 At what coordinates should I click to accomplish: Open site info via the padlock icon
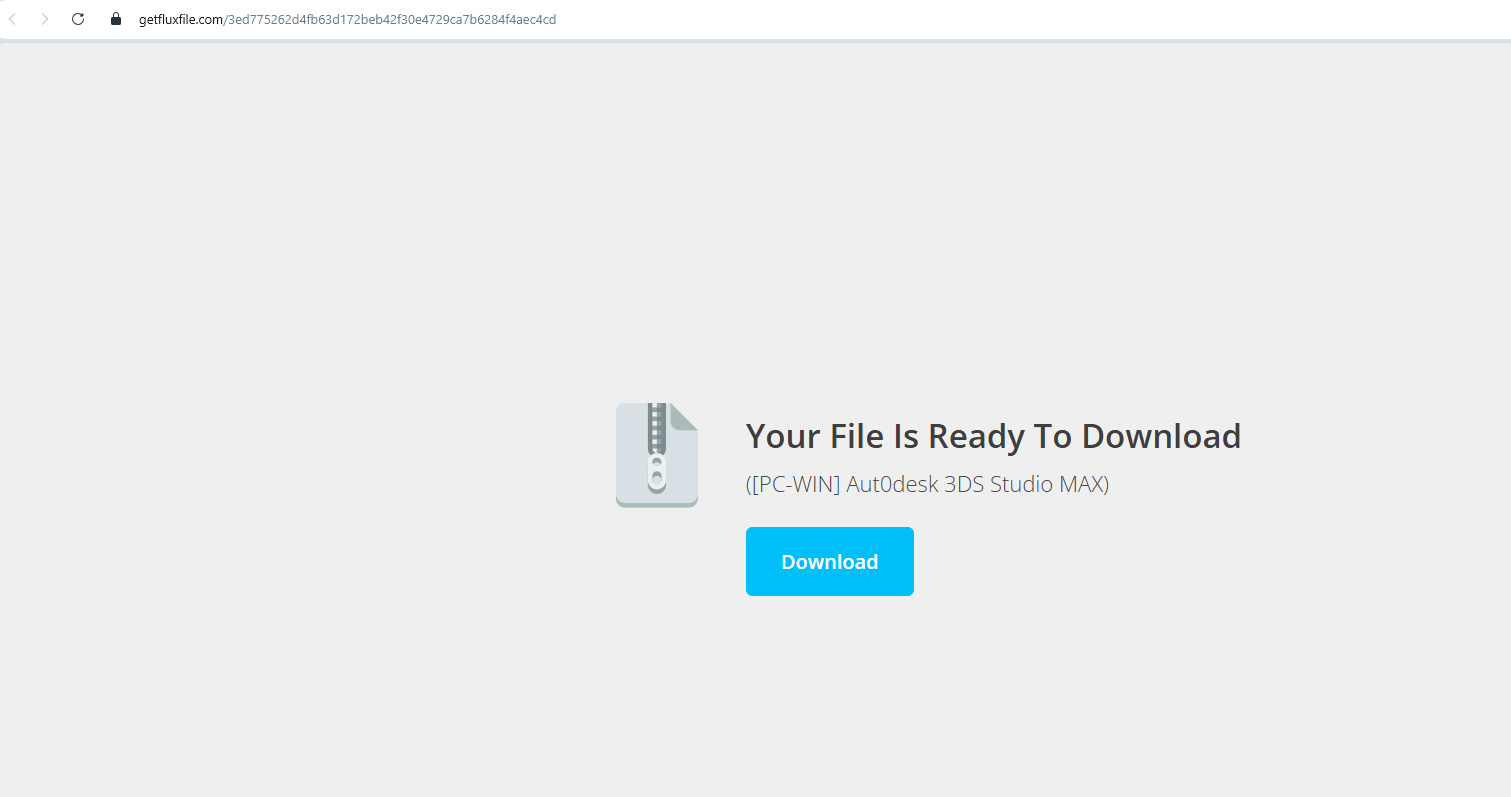pos(116,19)
